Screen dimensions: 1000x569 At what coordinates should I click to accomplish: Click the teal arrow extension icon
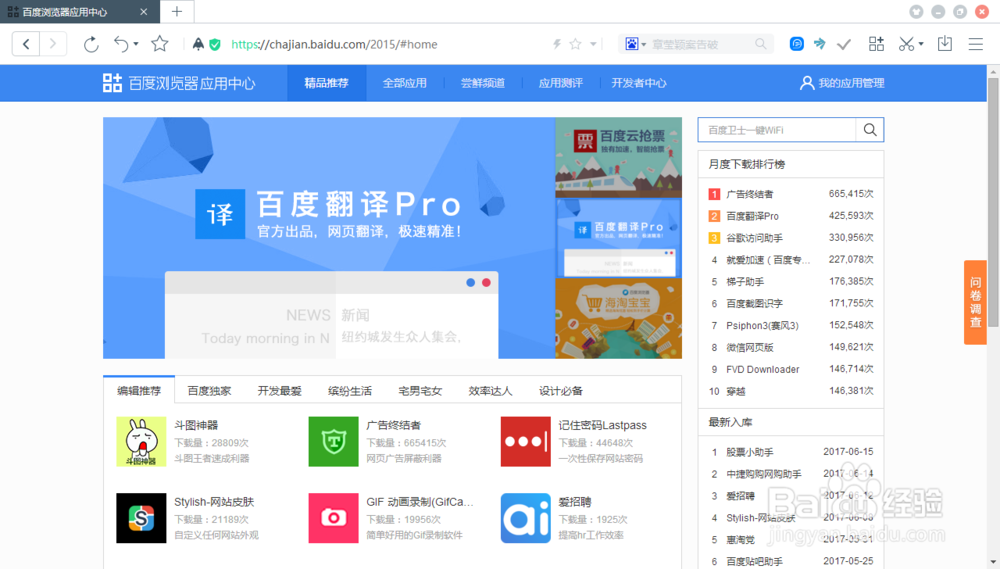point(820,44)
